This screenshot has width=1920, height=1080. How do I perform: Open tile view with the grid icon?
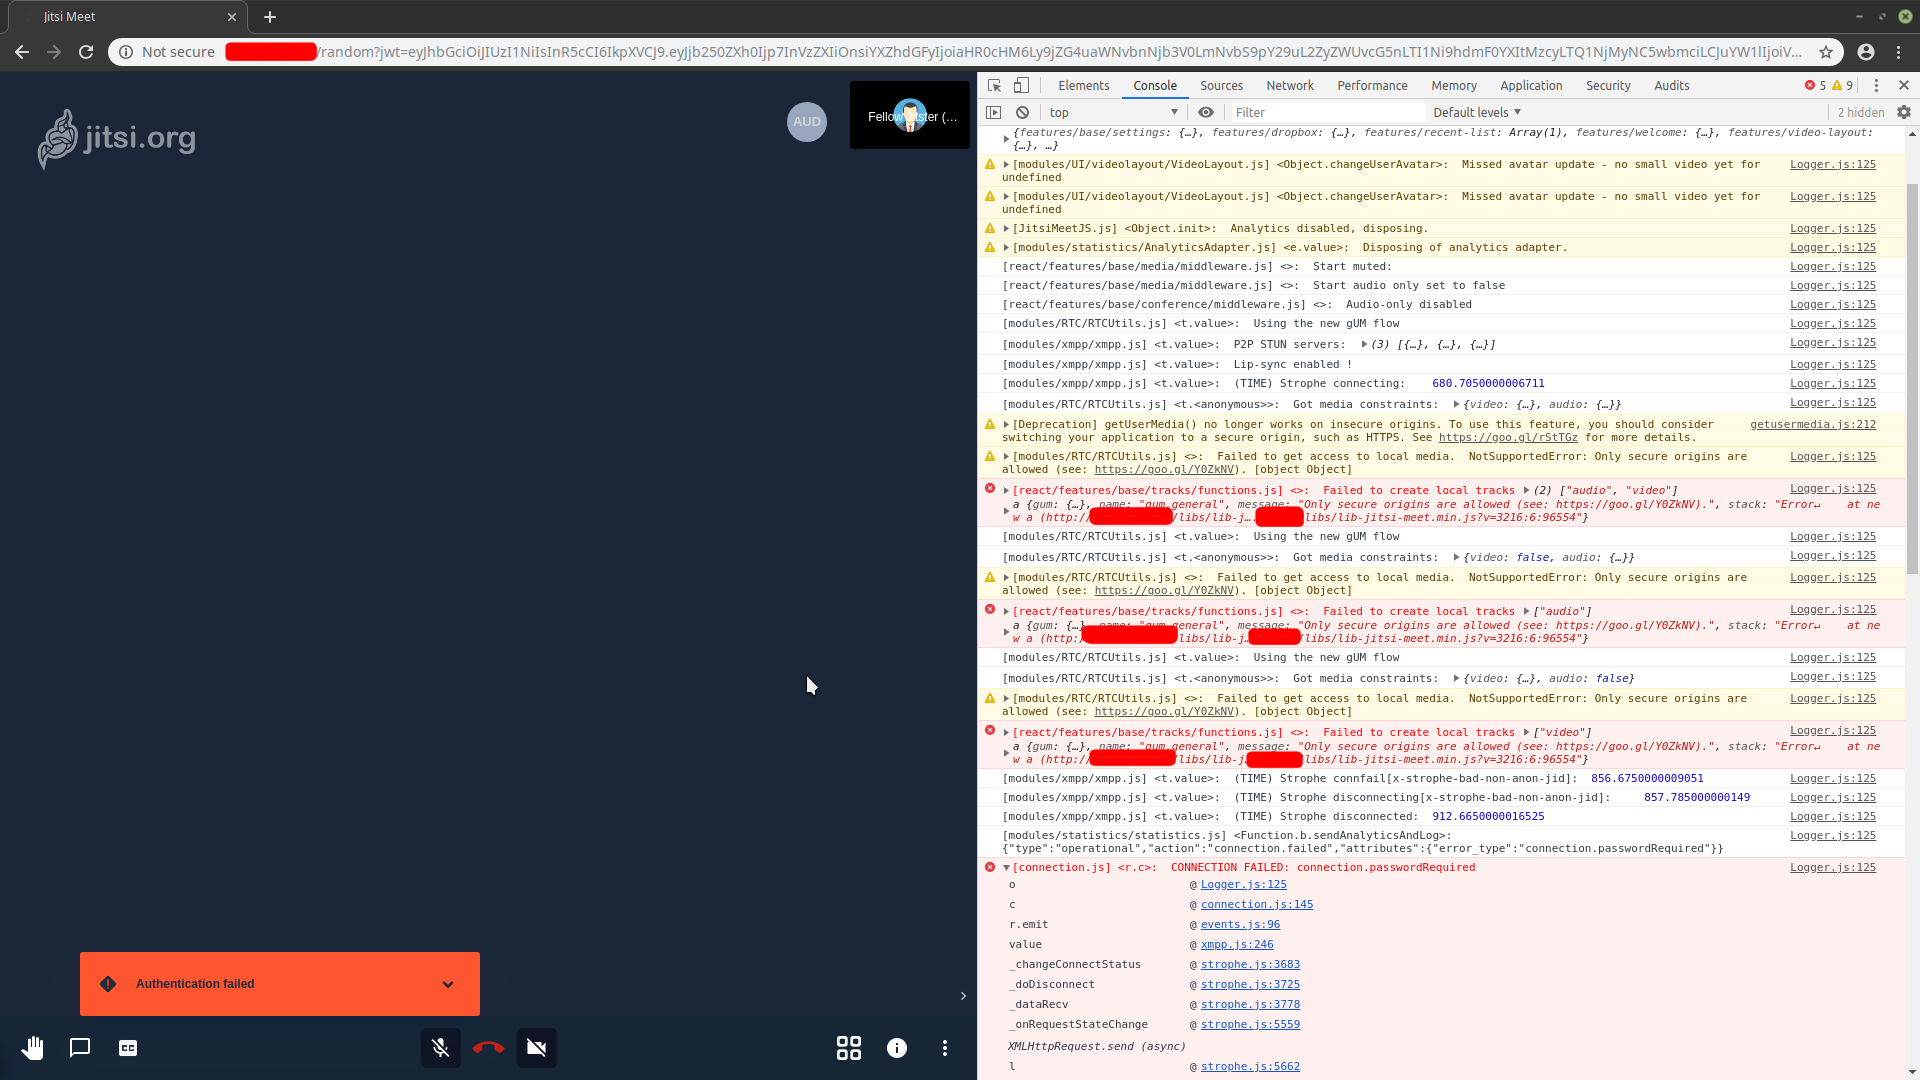(848, 1048)
